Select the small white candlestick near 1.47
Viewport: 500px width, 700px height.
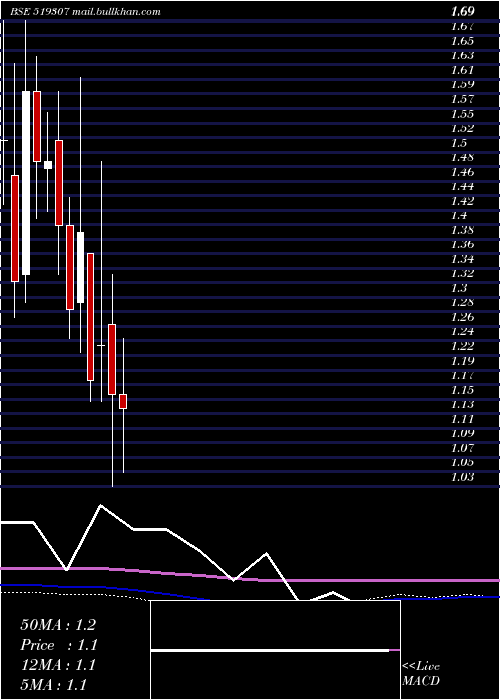click(48, 165)
